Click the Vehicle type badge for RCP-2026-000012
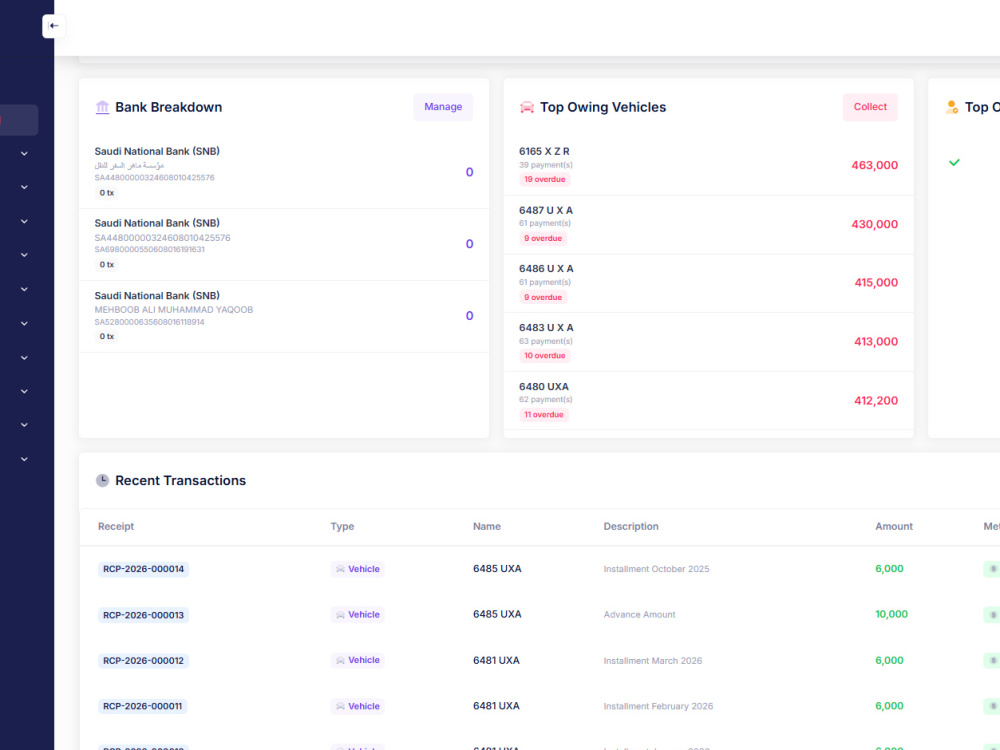 point(357,660)
